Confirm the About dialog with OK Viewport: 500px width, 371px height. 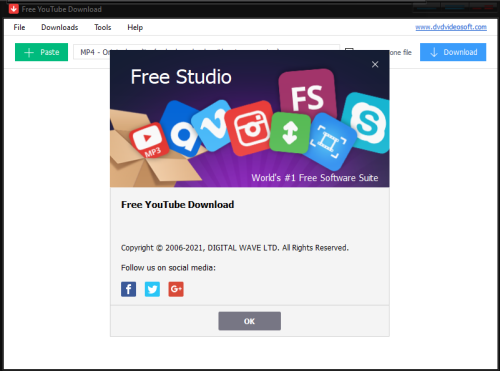(249, 321)
